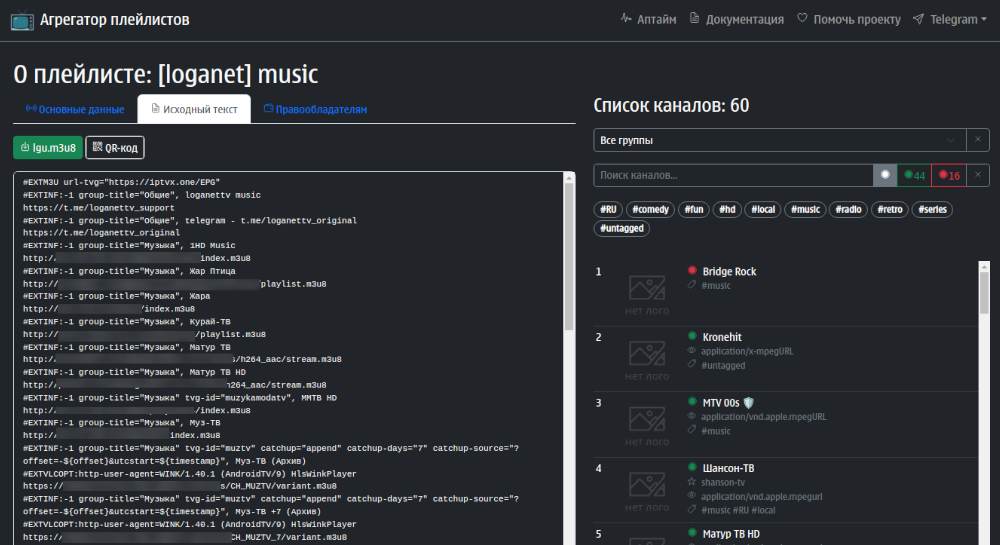Select the Исходный текст tab
This screenshot has height=545, width=1000.
(x=194, y=109)
